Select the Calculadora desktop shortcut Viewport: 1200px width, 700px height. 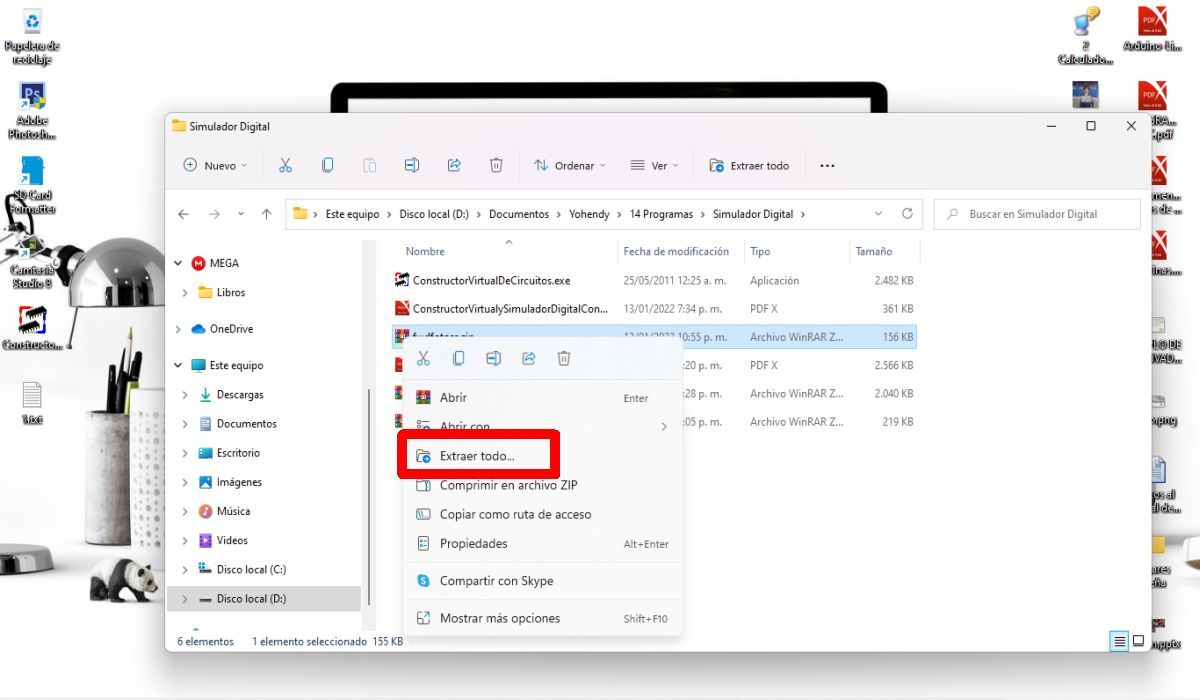point(1085,37)
